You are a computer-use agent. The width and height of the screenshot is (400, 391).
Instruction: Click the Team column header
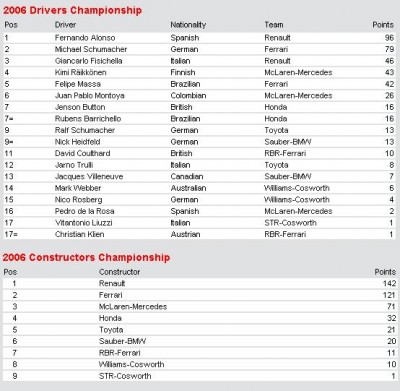pos(274,25)
